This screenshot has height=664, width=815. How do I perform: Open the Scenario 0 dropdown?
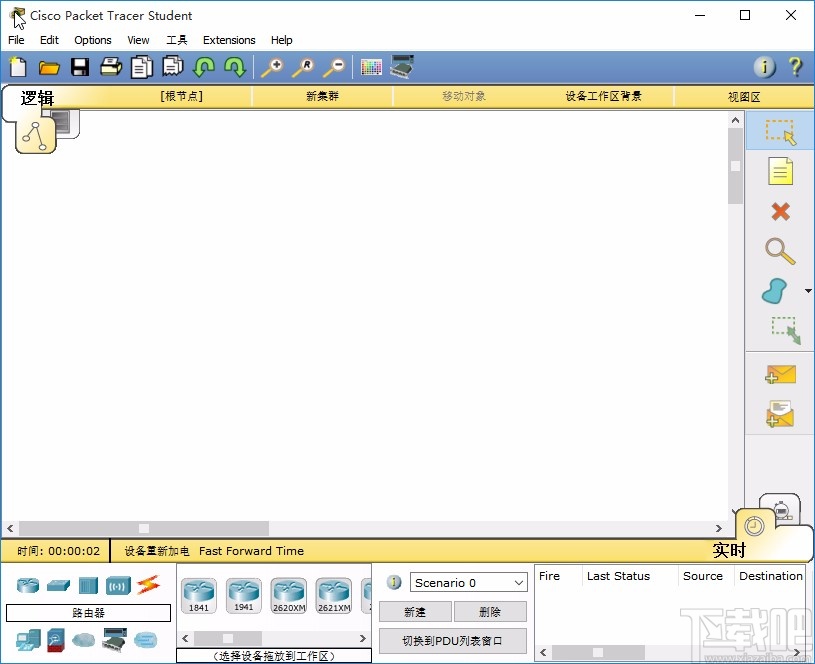coord(468,583)
